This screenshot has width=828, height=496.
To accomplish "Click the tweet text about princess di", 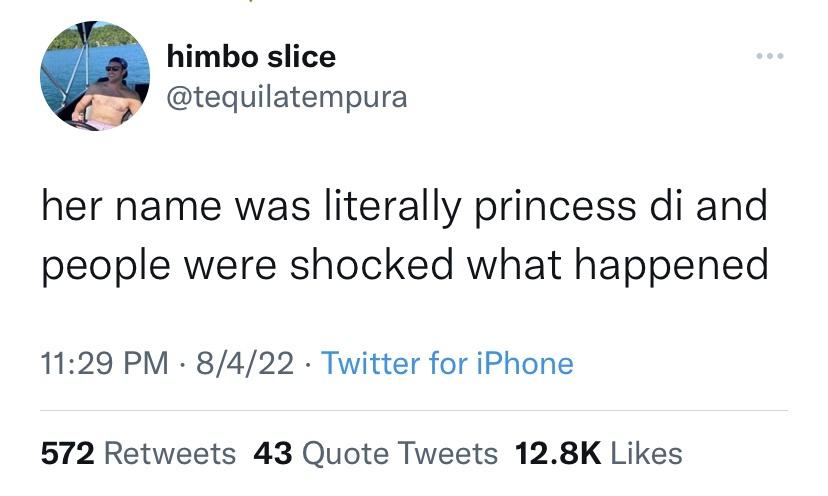I will coord(404,236).
